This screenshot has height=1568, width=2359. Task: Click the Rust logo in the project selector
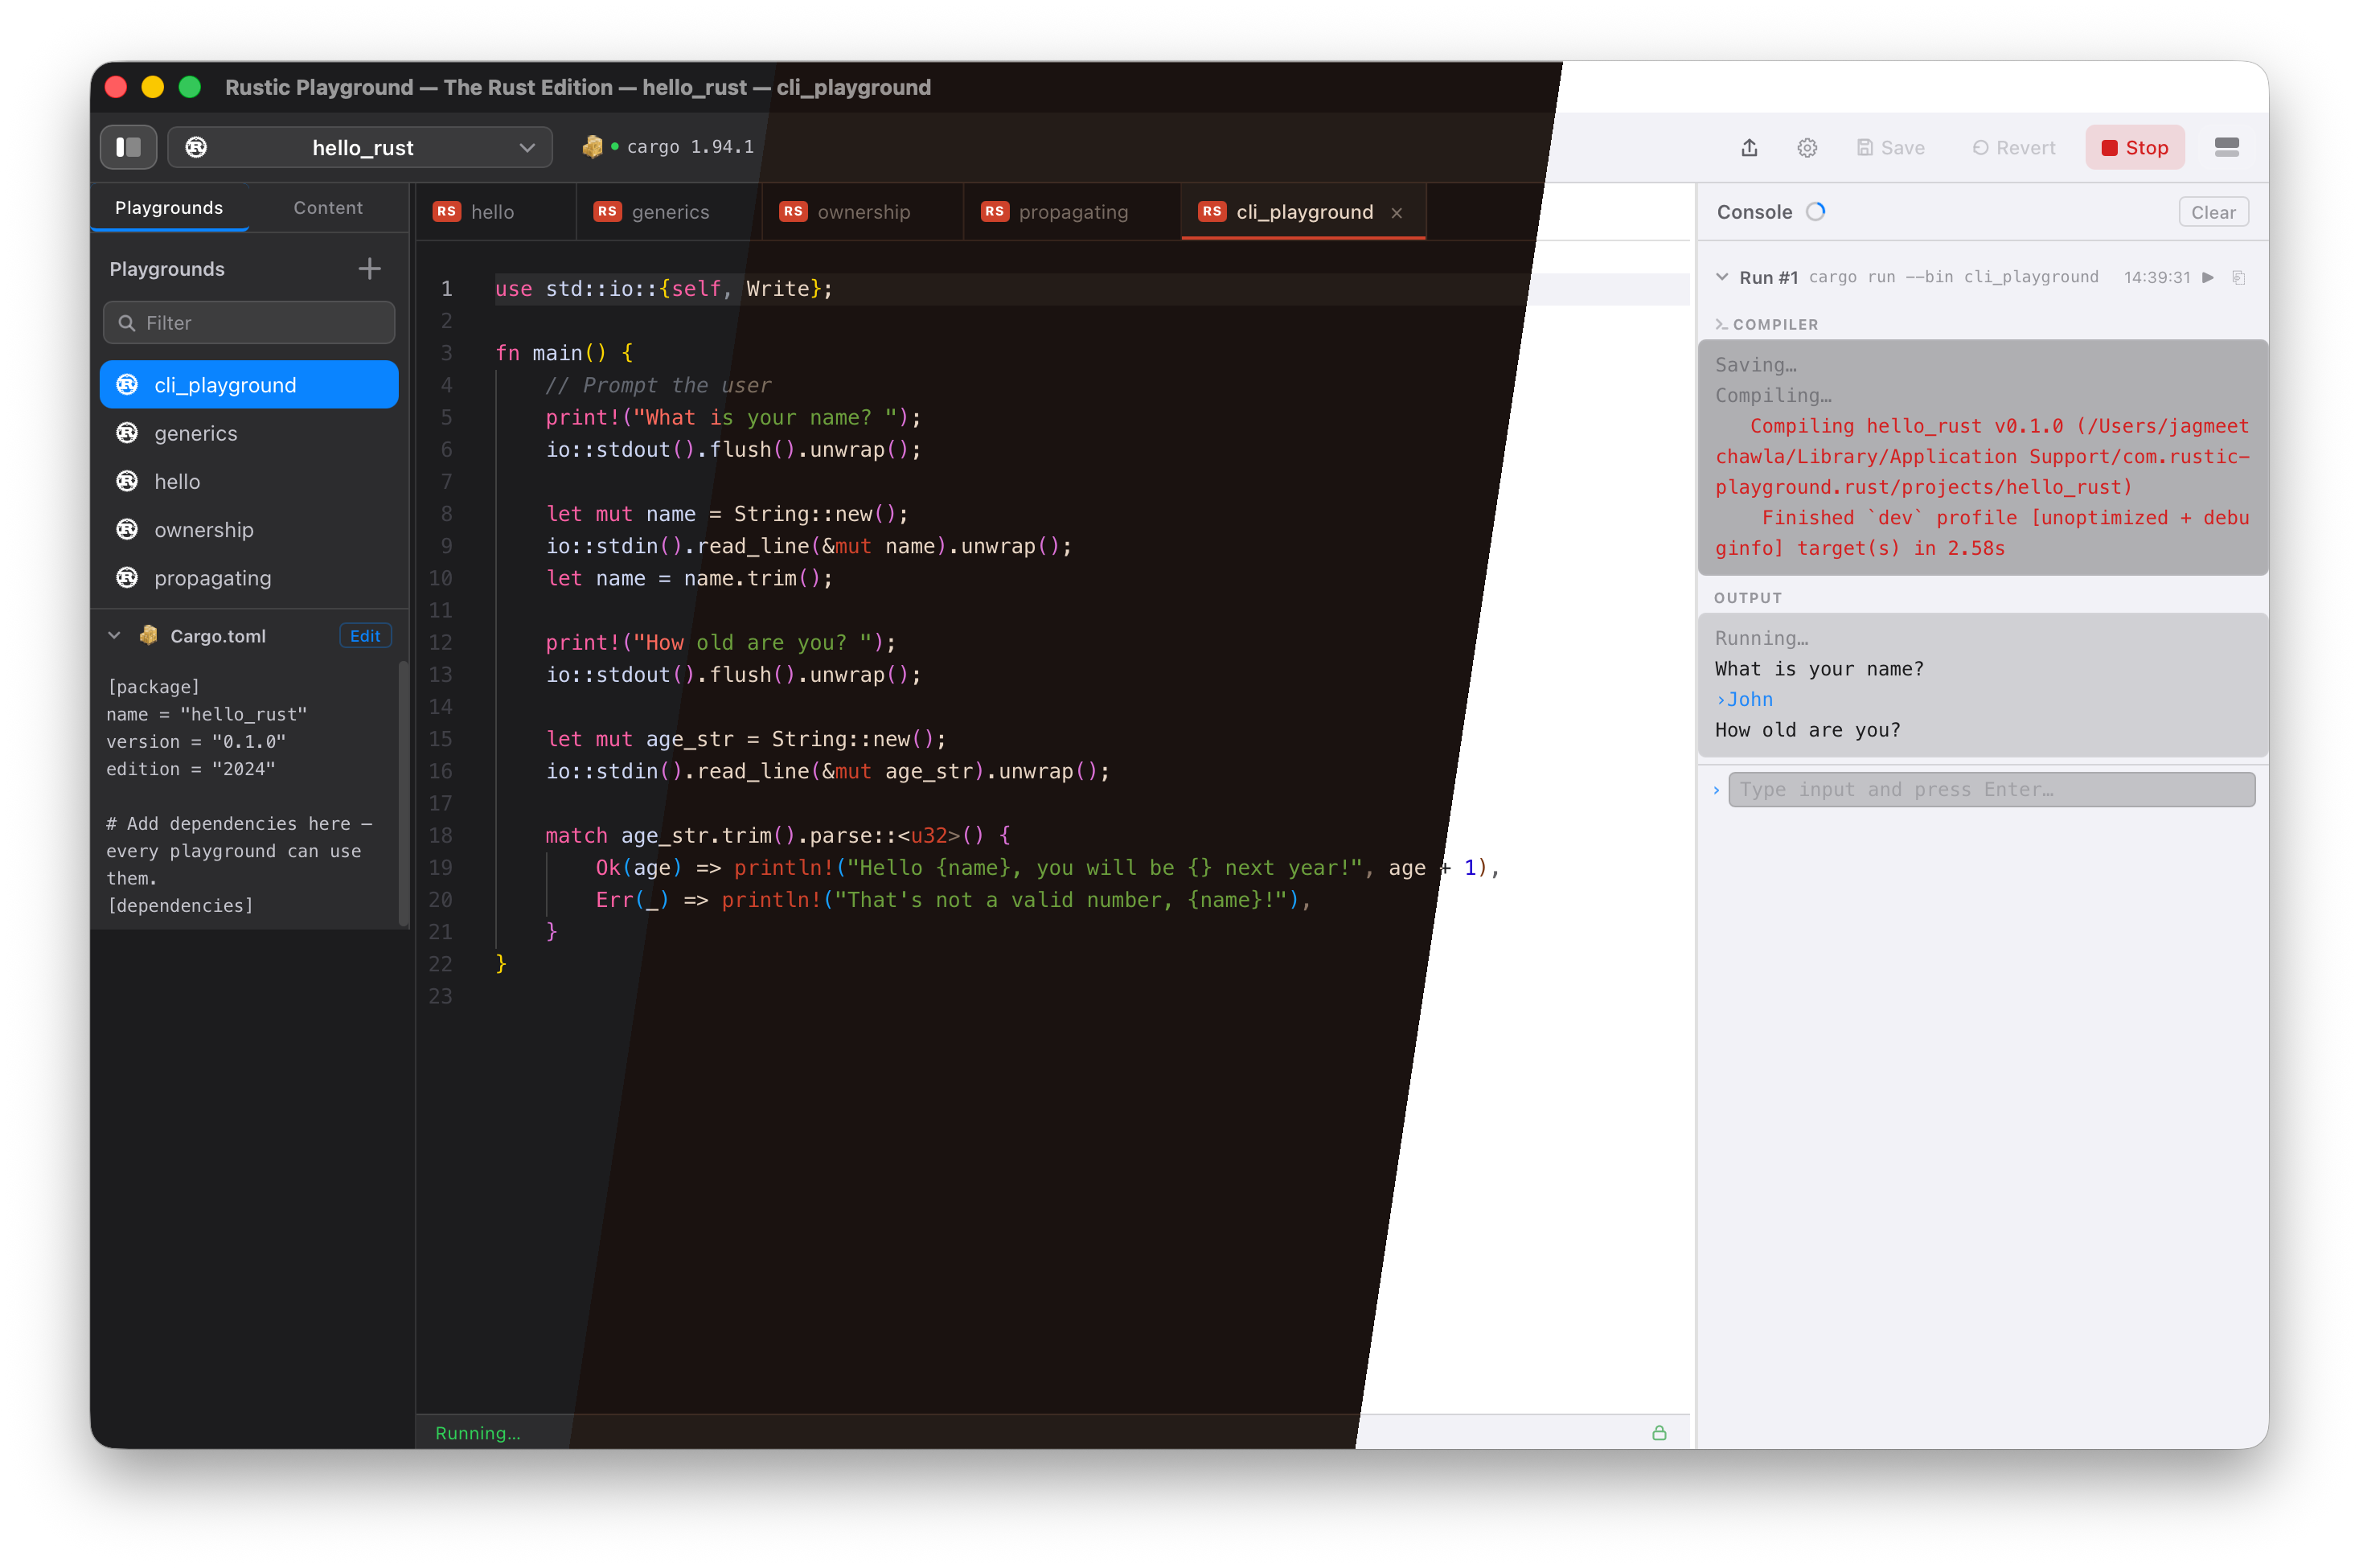pos(196,147)
